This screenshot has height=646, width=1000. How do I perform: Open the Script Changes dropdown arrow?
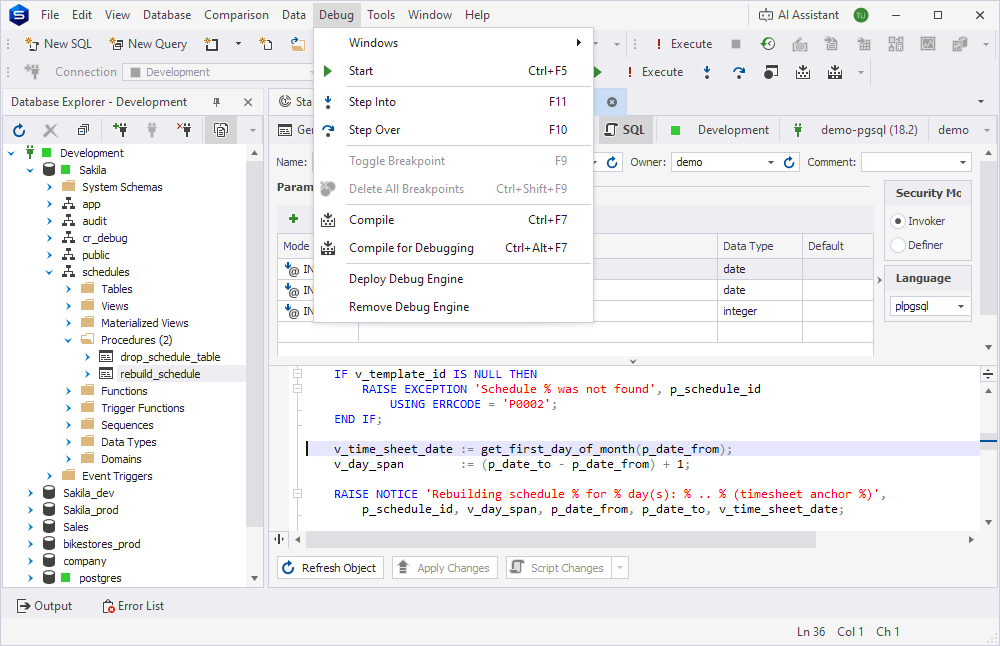point(620,568)
